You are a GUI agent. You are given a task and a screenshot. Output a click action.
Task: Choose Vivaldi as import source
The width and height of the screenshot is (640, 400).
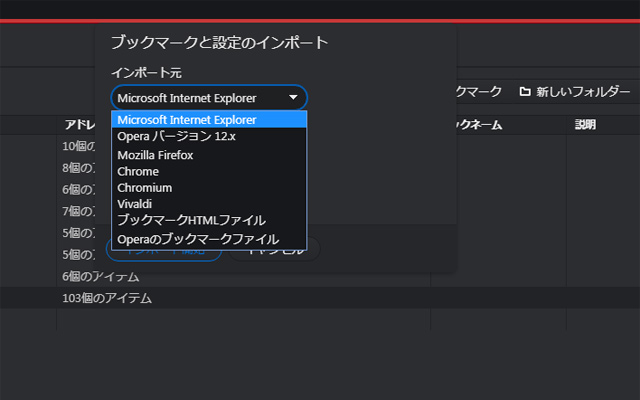[x=209, y=204]
